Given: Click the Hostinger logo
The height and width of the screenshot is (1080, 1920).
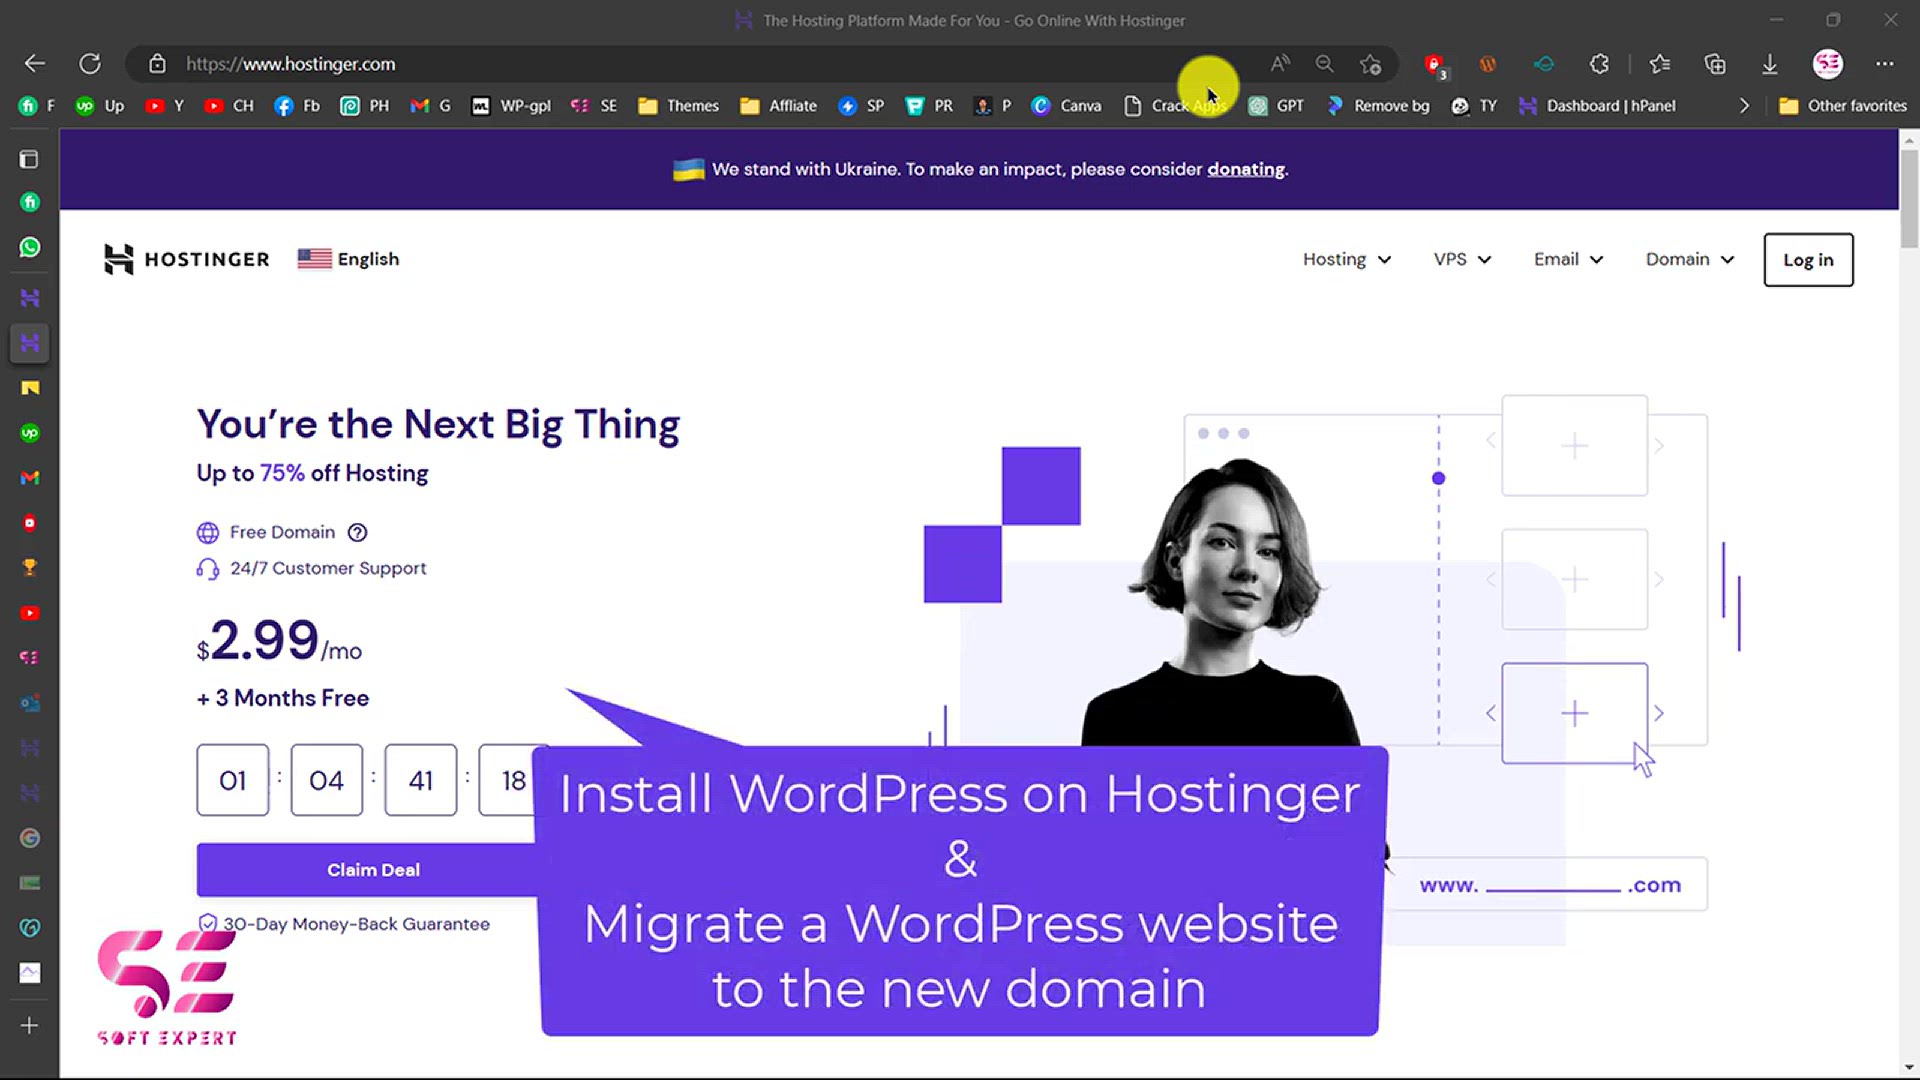Looking at the screenshot, I should (186, 259).
